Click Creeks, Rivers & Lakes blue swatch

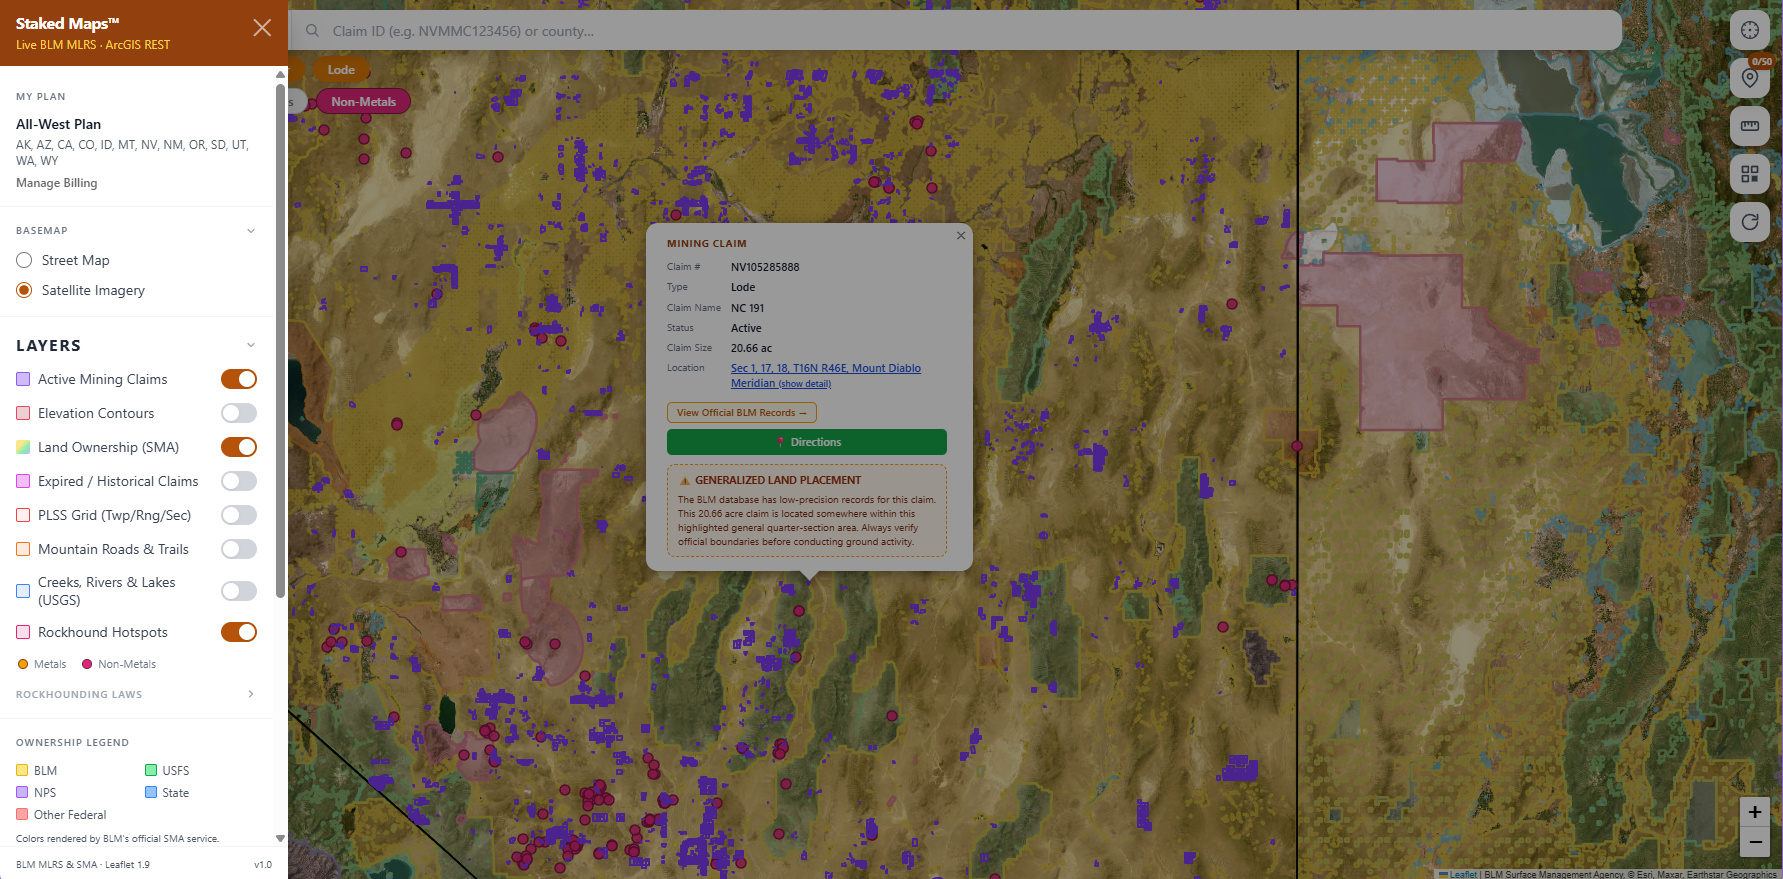(x=23, y=591)
